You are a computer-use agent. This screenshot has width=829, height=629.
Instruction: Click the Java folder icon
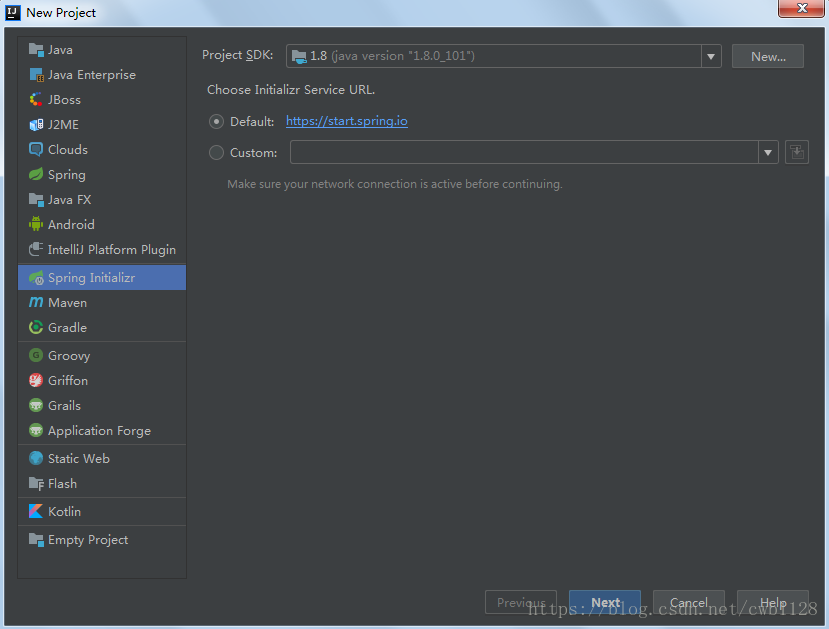coord(36,50)
